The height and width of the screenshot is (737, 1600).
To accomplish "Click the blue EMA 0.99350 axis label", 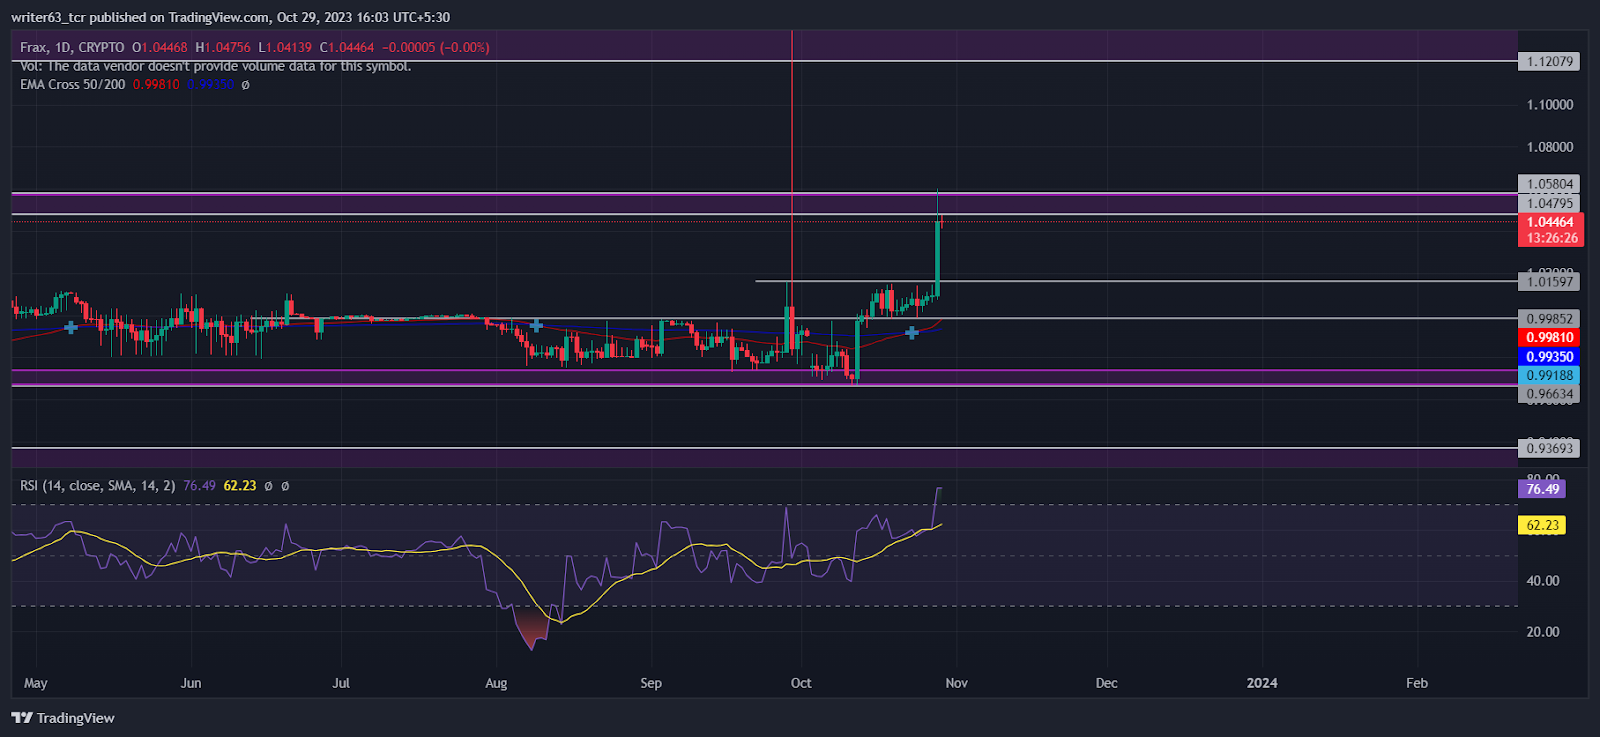I will [x=1549, y=357].
